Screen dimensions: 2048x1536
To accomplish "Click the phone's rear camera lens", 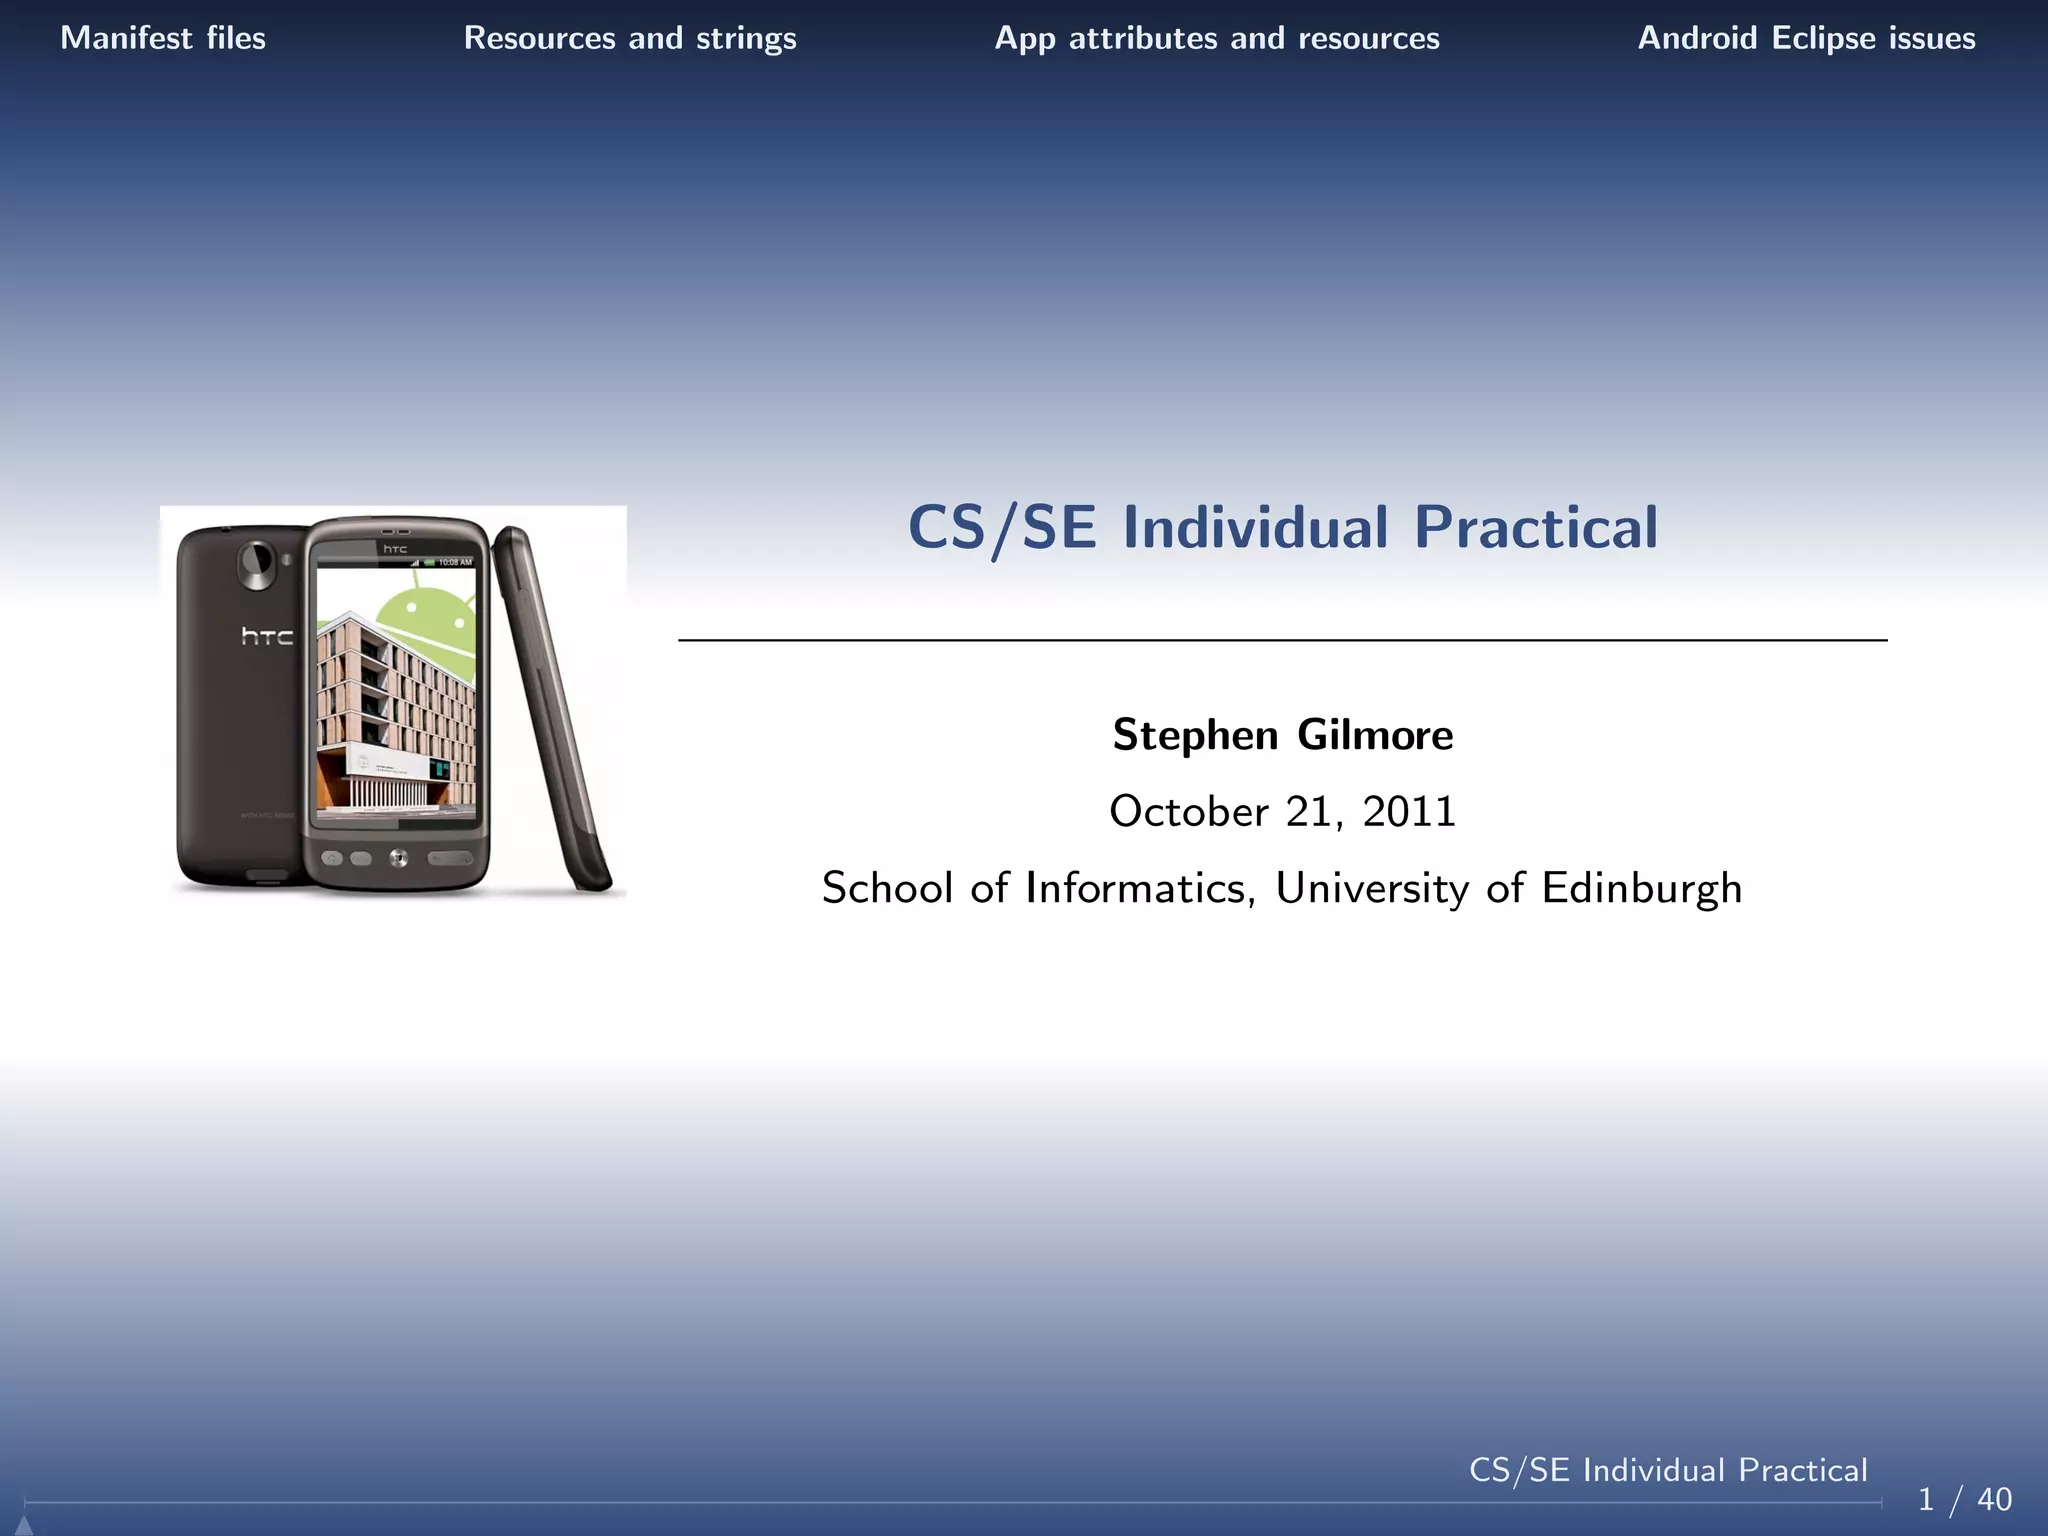I will (x=256, y=563).
